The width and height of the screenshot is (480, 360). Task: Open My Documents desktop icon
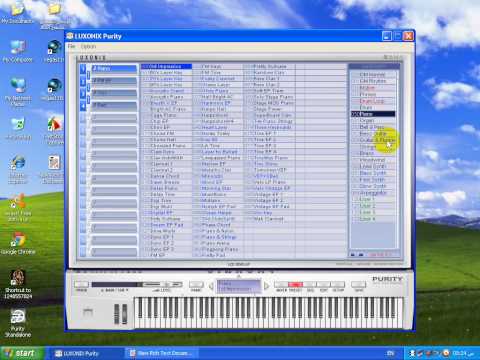pyautogui.click(x=17, y=12)
